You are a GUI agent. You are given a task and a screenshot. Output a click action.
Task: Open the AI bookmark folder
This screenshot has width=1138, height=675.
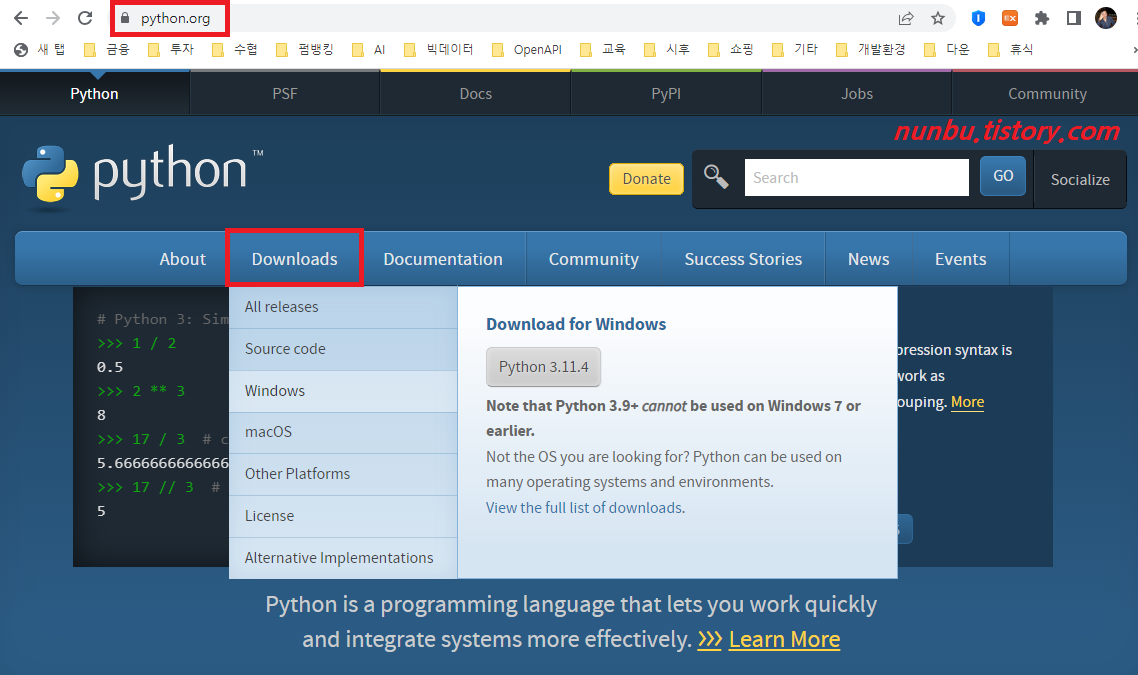click(x=369, y=49)
